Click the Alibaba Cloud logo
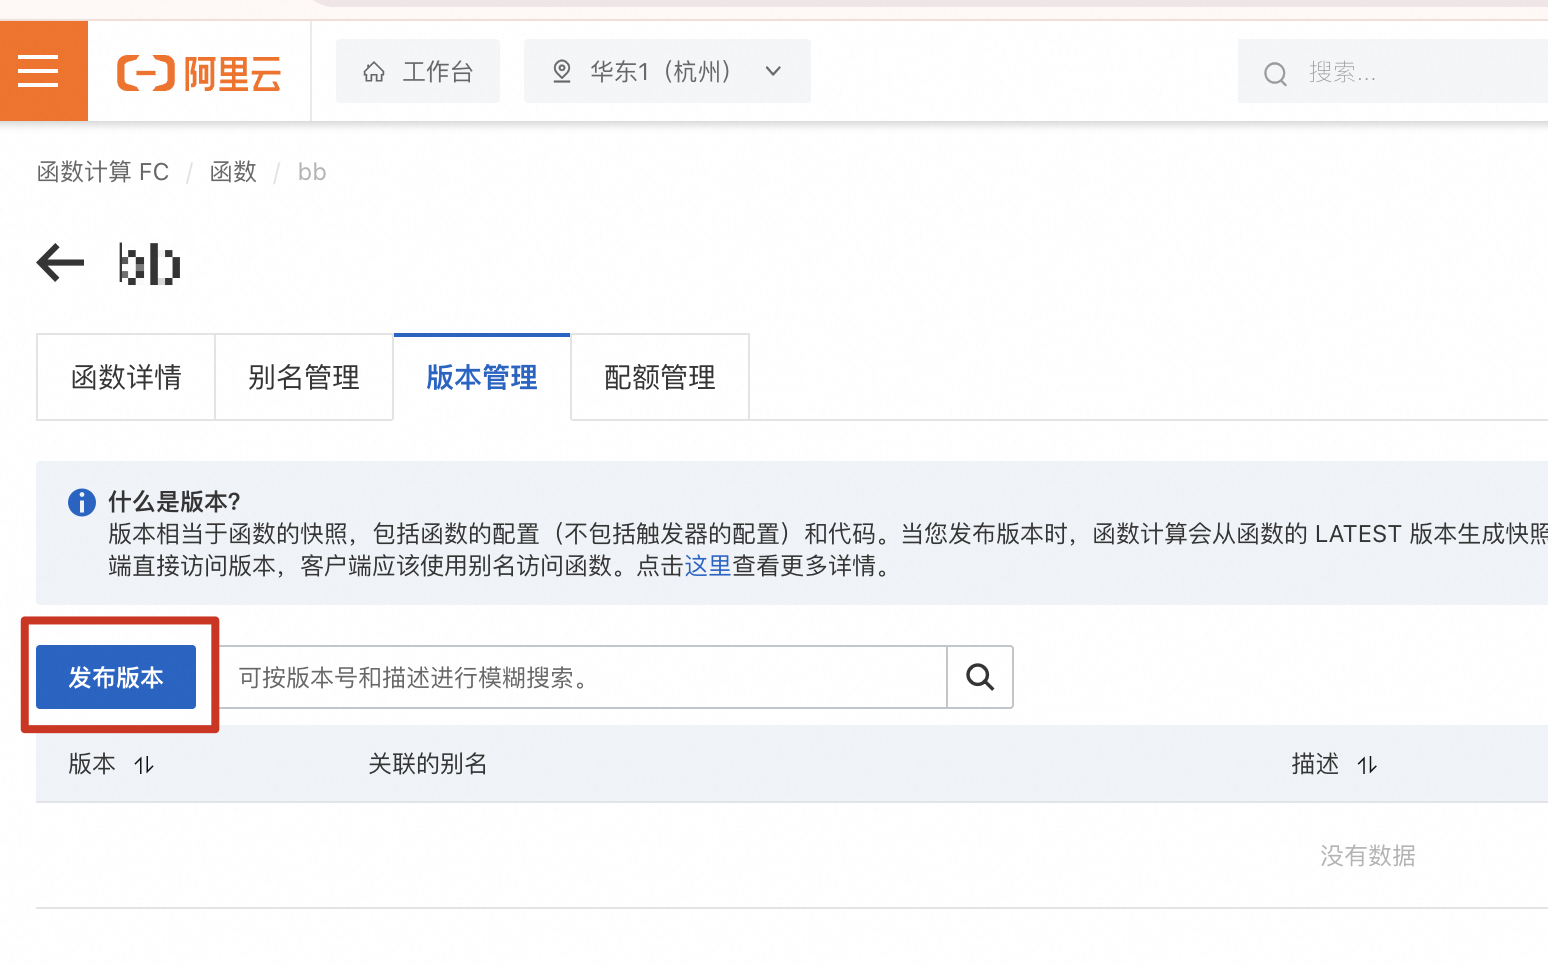The image size is (1548, 966). coord(199,73)
